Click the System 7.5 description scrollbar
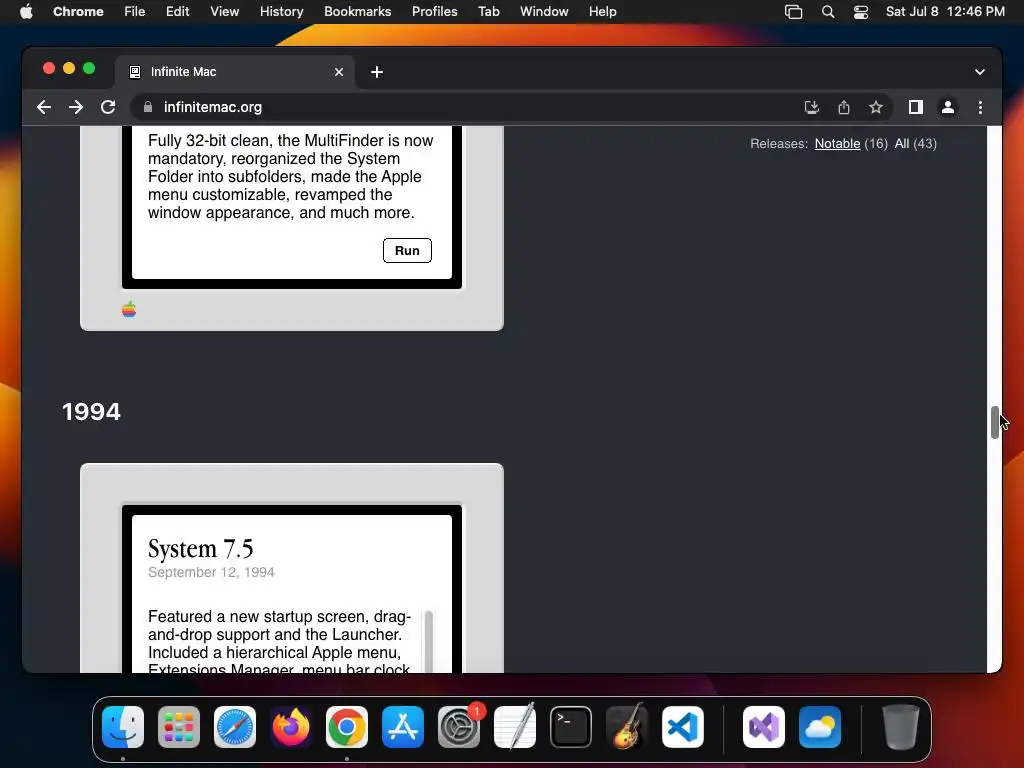The height and width of the screenshot is (768, 1024). click(428, 640)
